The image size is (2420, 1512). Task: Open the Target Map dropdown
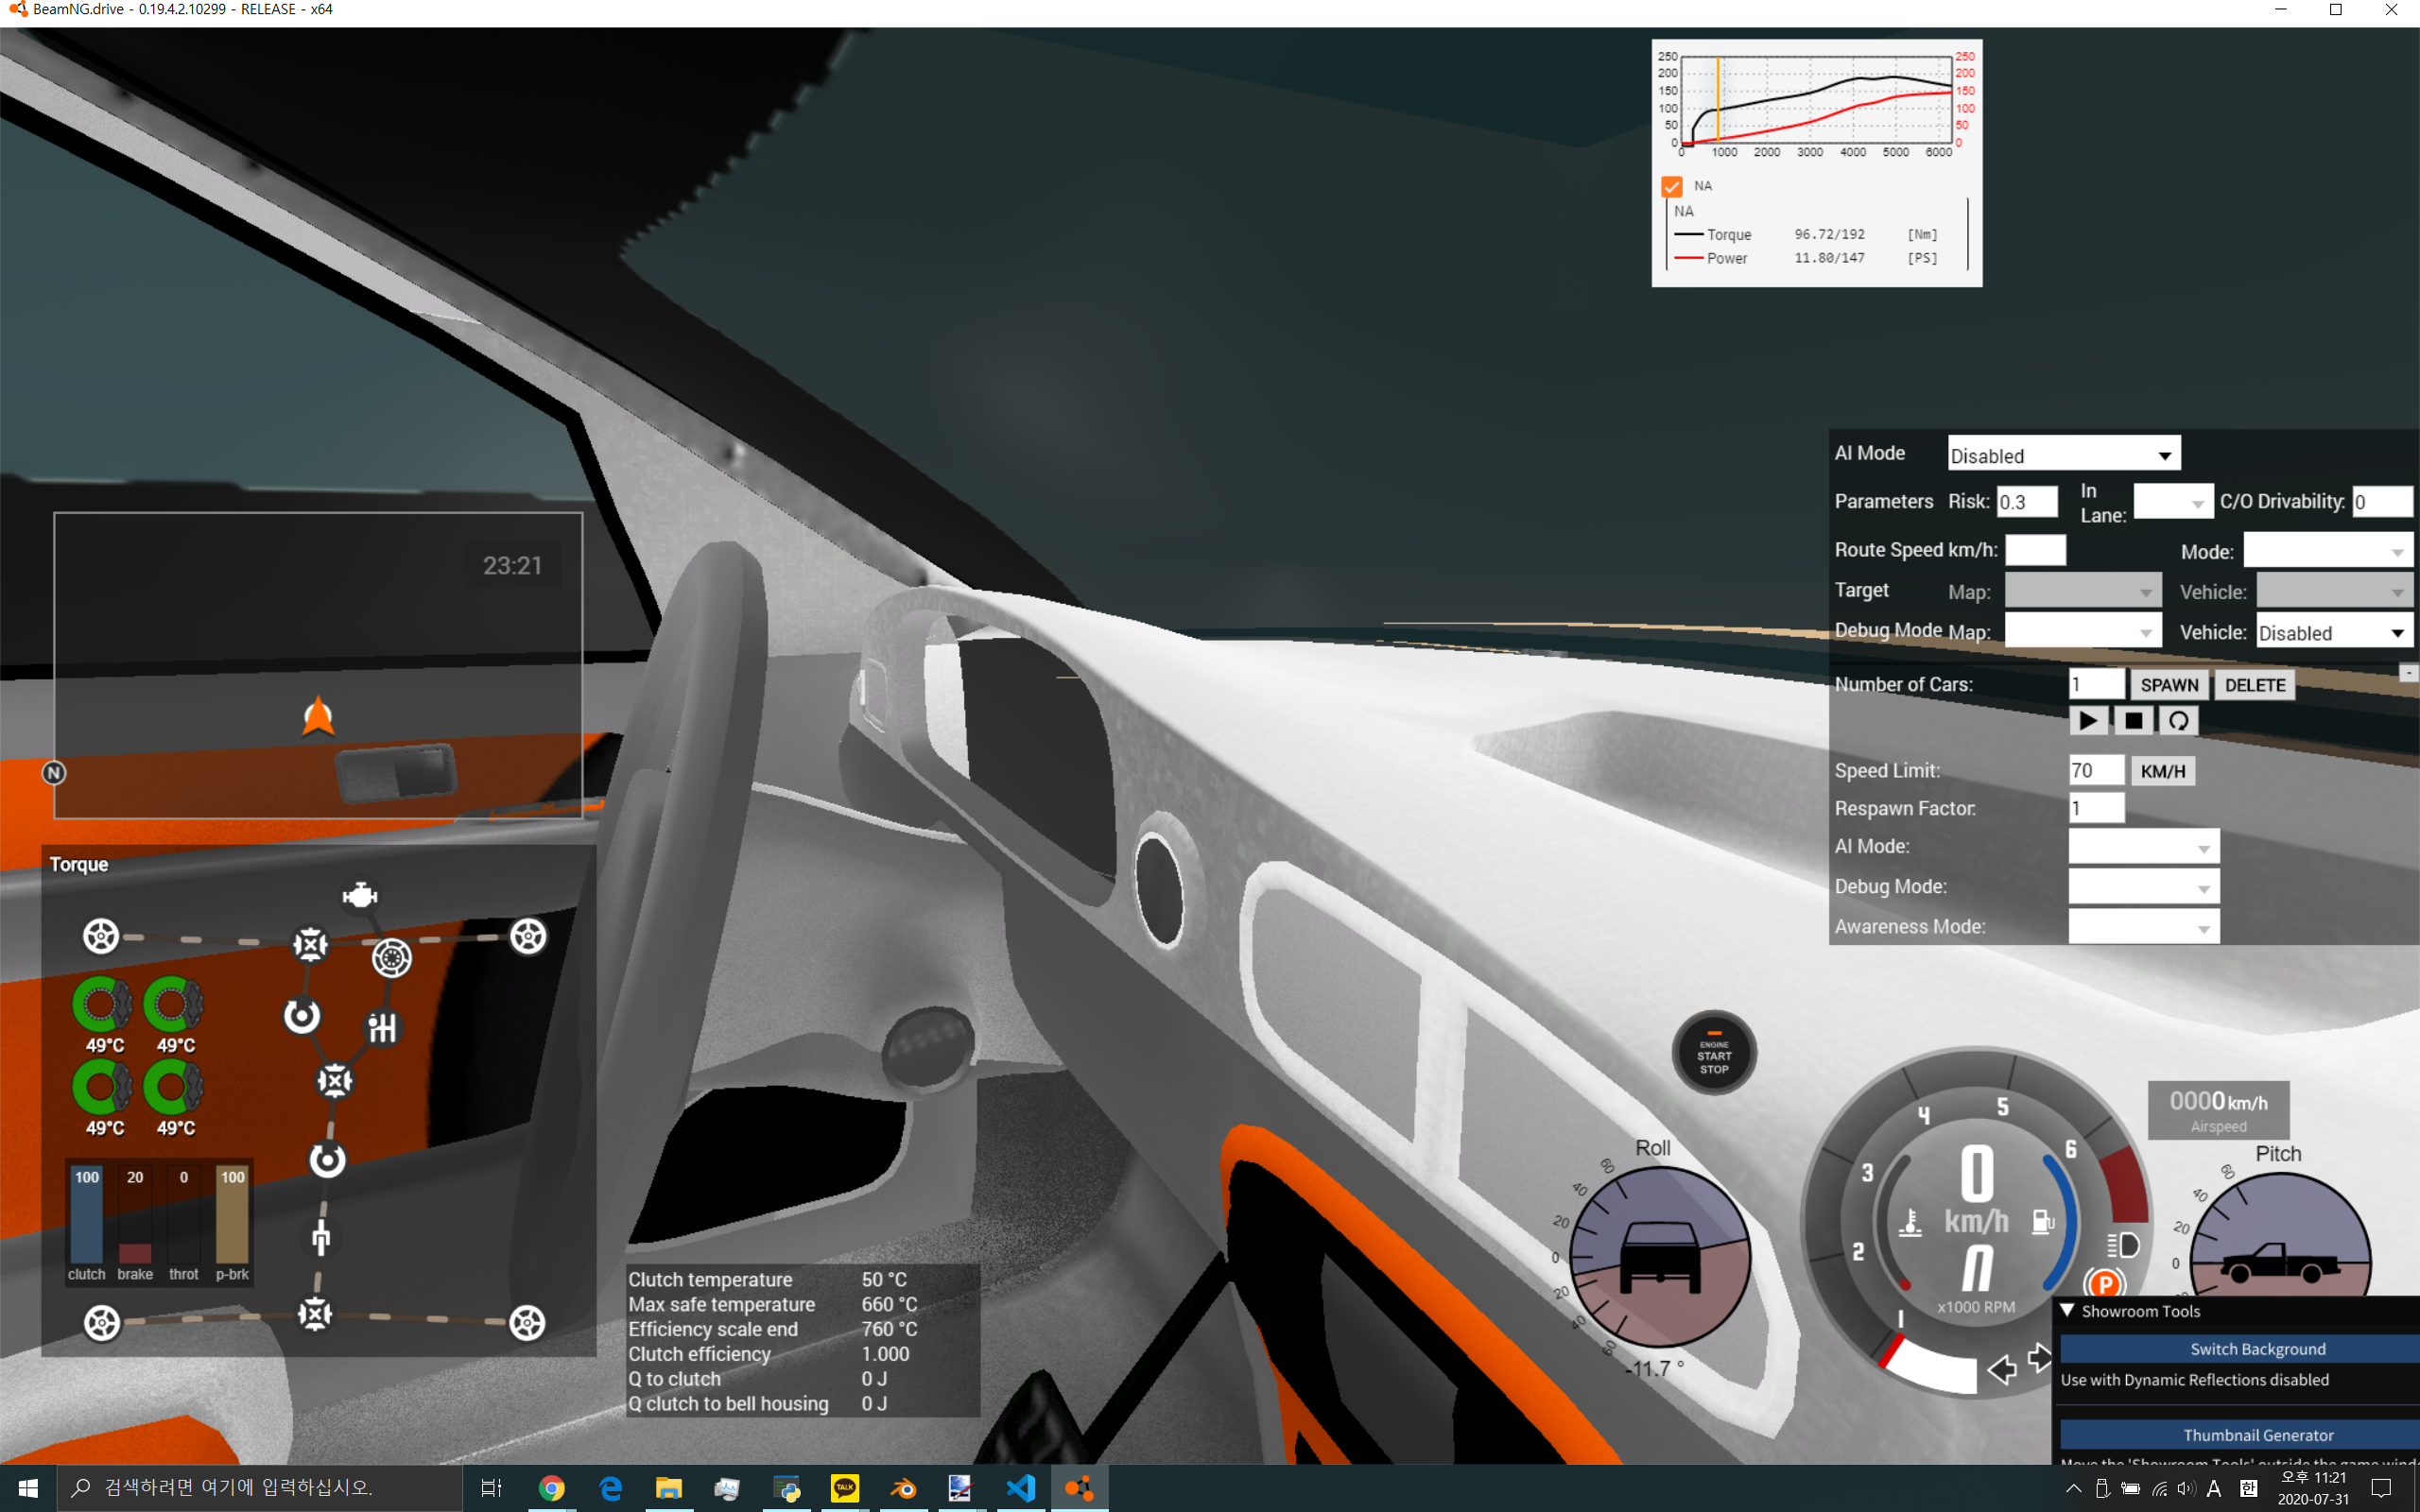pos(2083,591)
